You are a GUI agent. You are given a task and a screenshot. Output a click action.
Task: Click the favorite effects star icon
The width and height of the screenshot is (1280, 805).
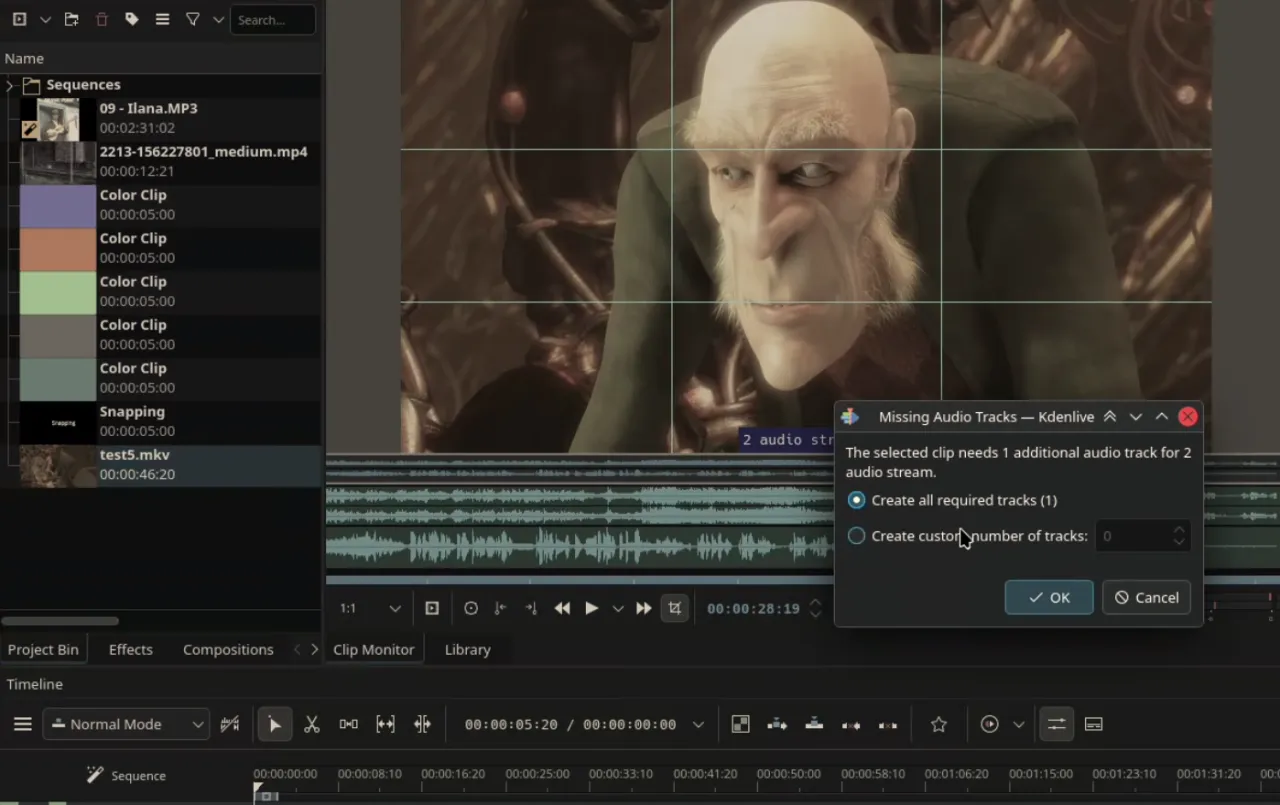[x=938, y=724]
